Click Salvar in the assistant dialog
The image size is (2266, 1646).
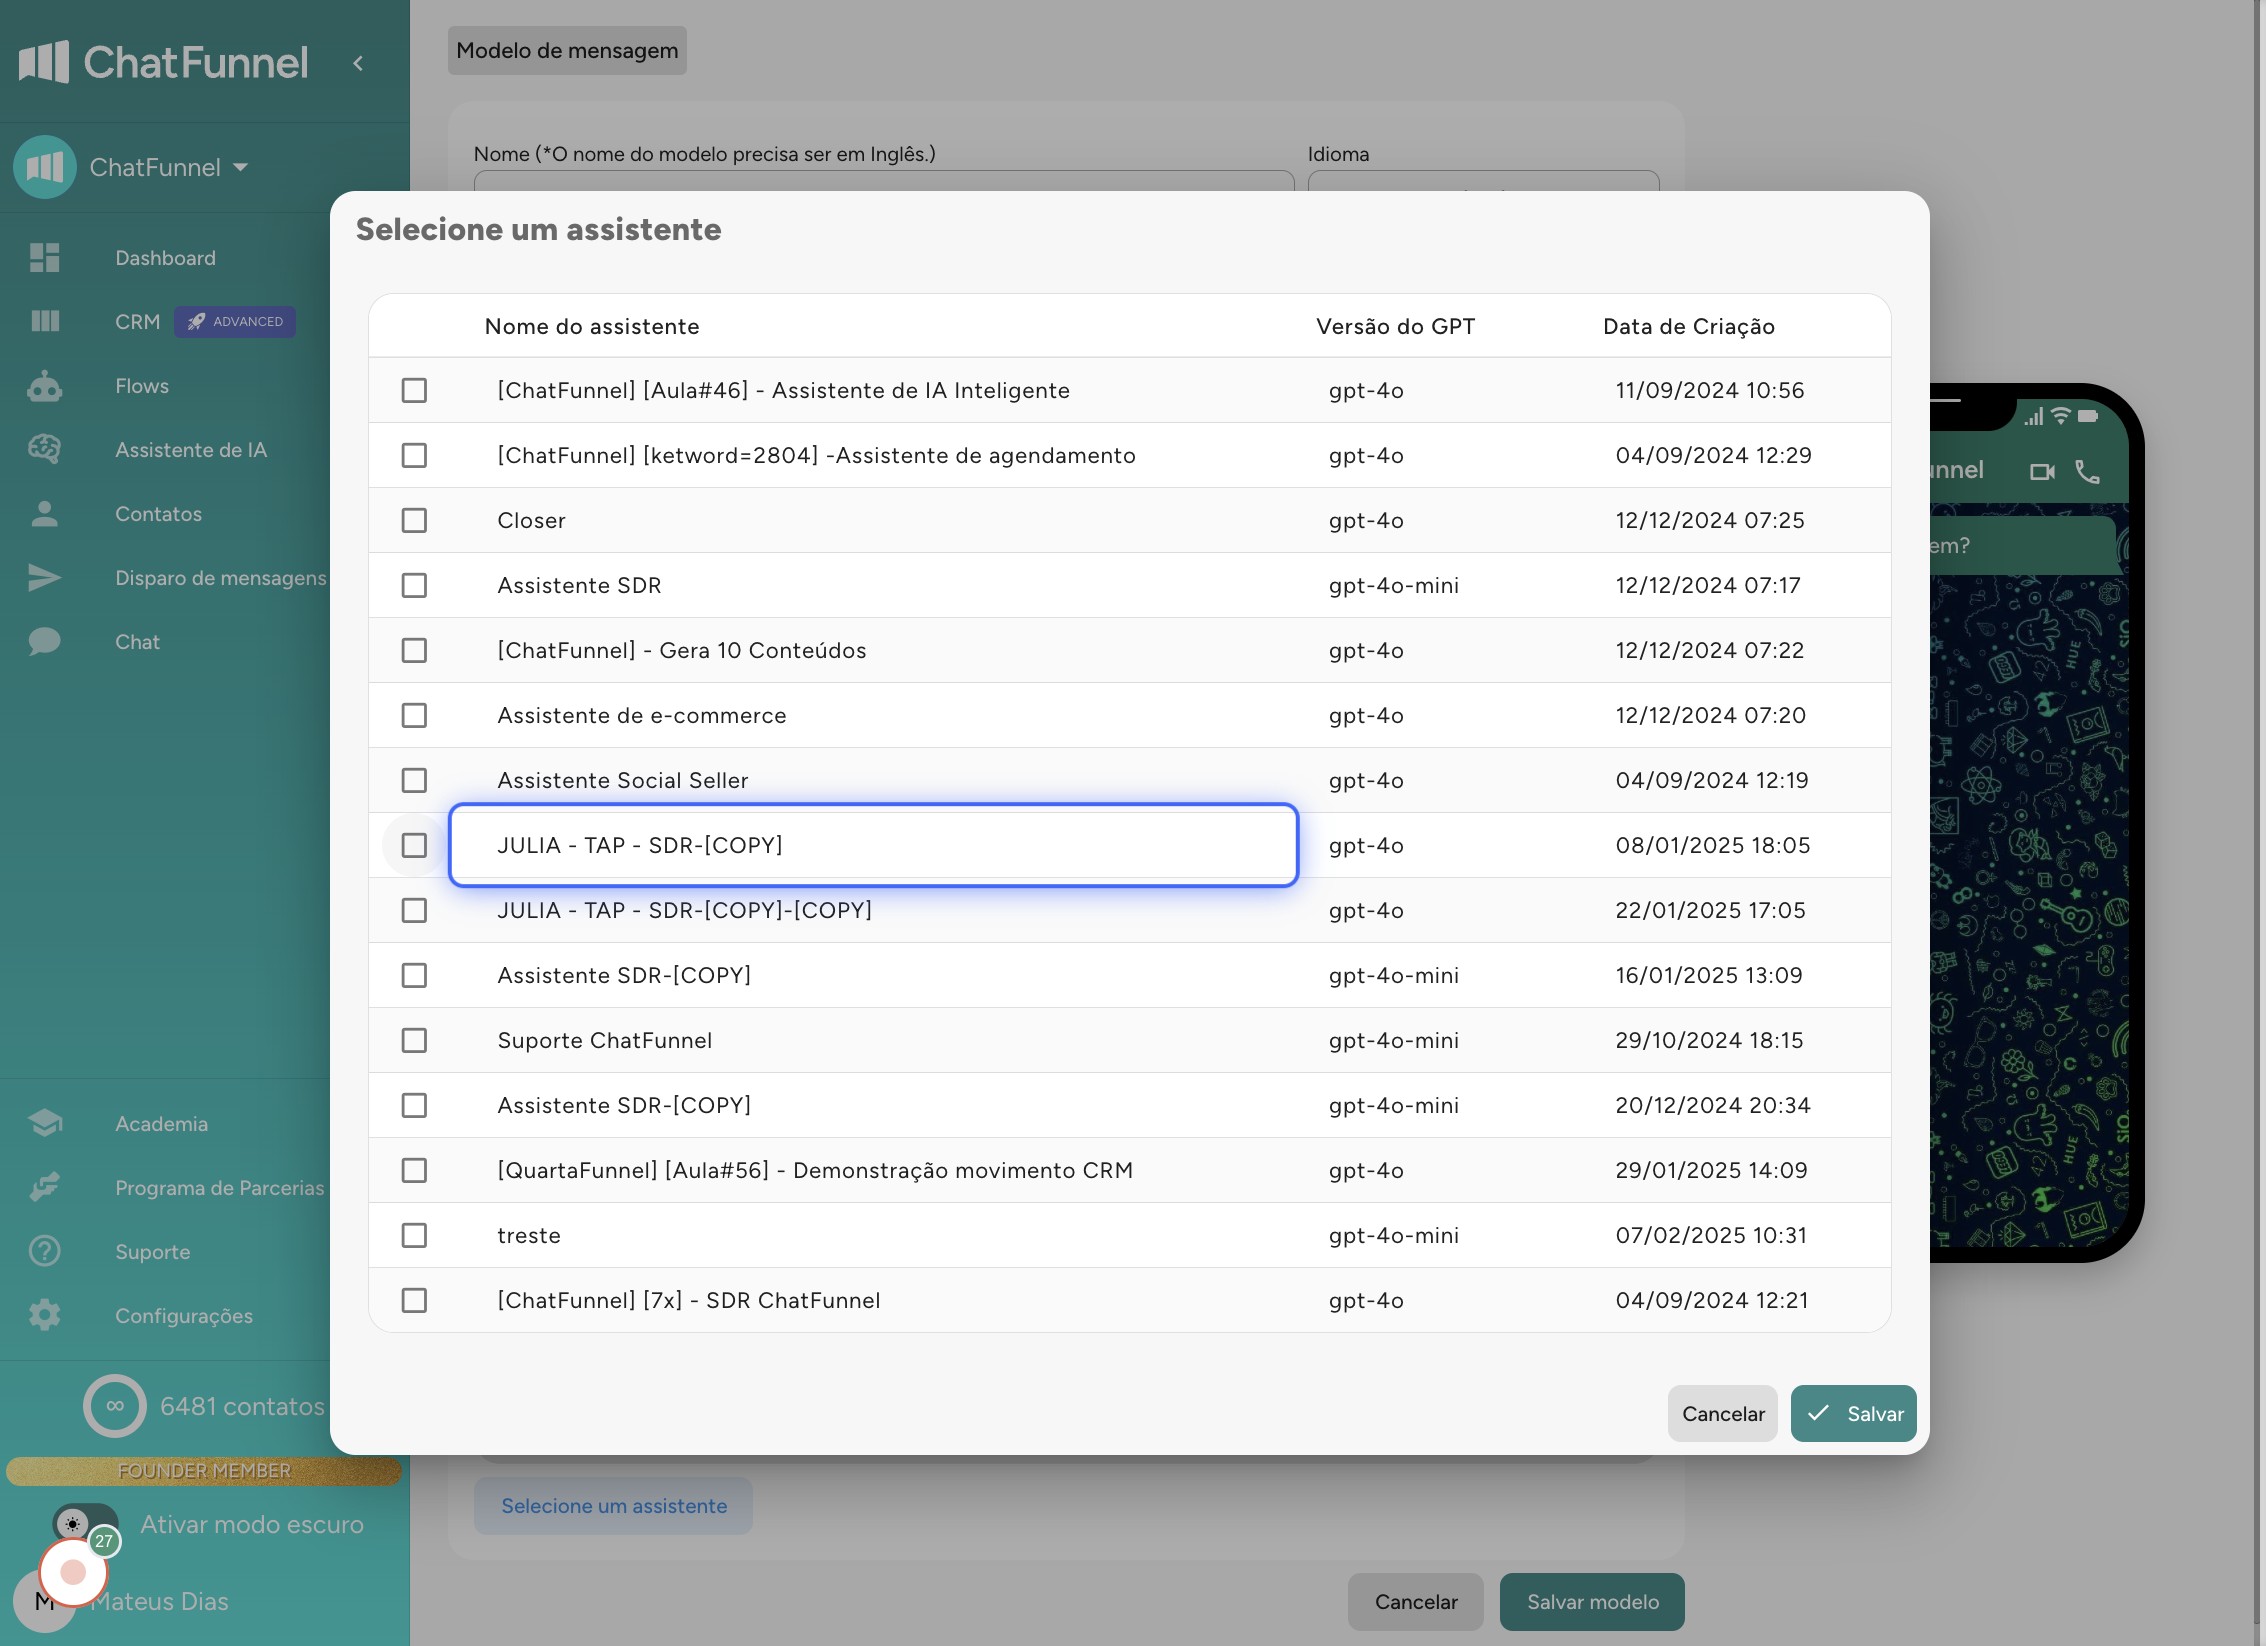pyautogui.click(x=1853, y=1413)
